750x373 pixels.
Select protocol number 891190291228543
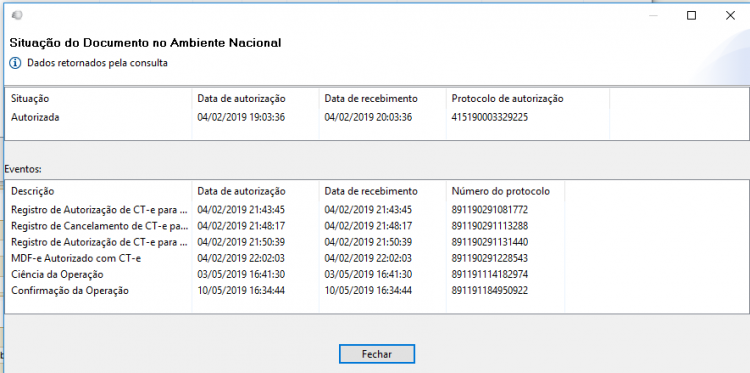pyautogui.click(x=490, y=258)
